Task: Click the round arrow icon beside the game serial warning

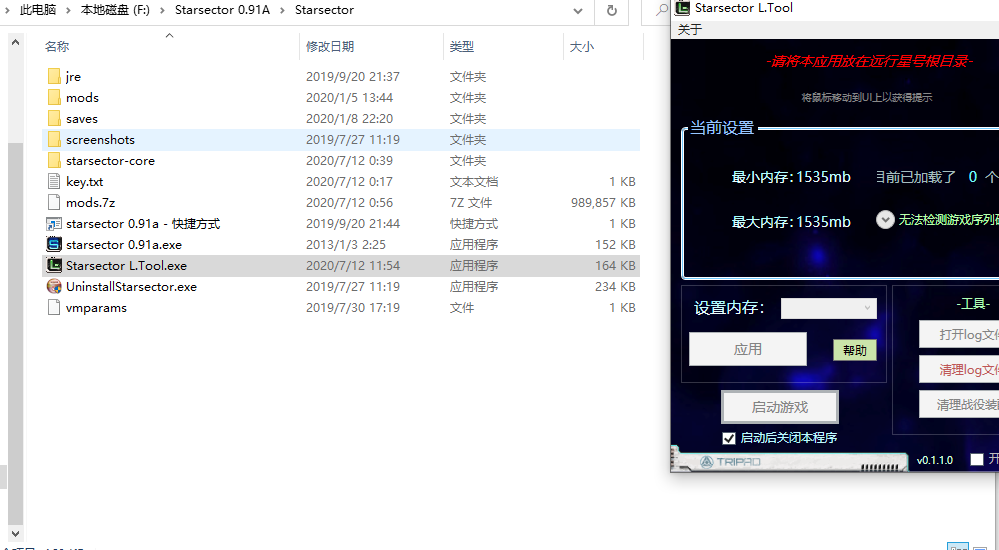Action: [885, 220]
